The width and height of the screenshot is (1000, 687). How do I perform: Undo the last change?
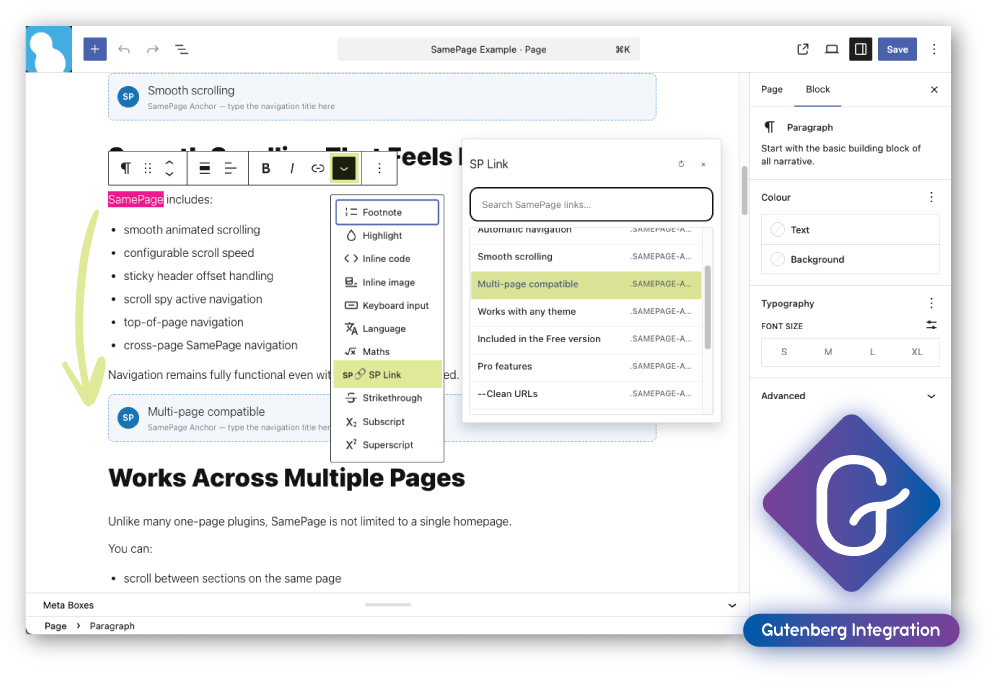point(124,49)
